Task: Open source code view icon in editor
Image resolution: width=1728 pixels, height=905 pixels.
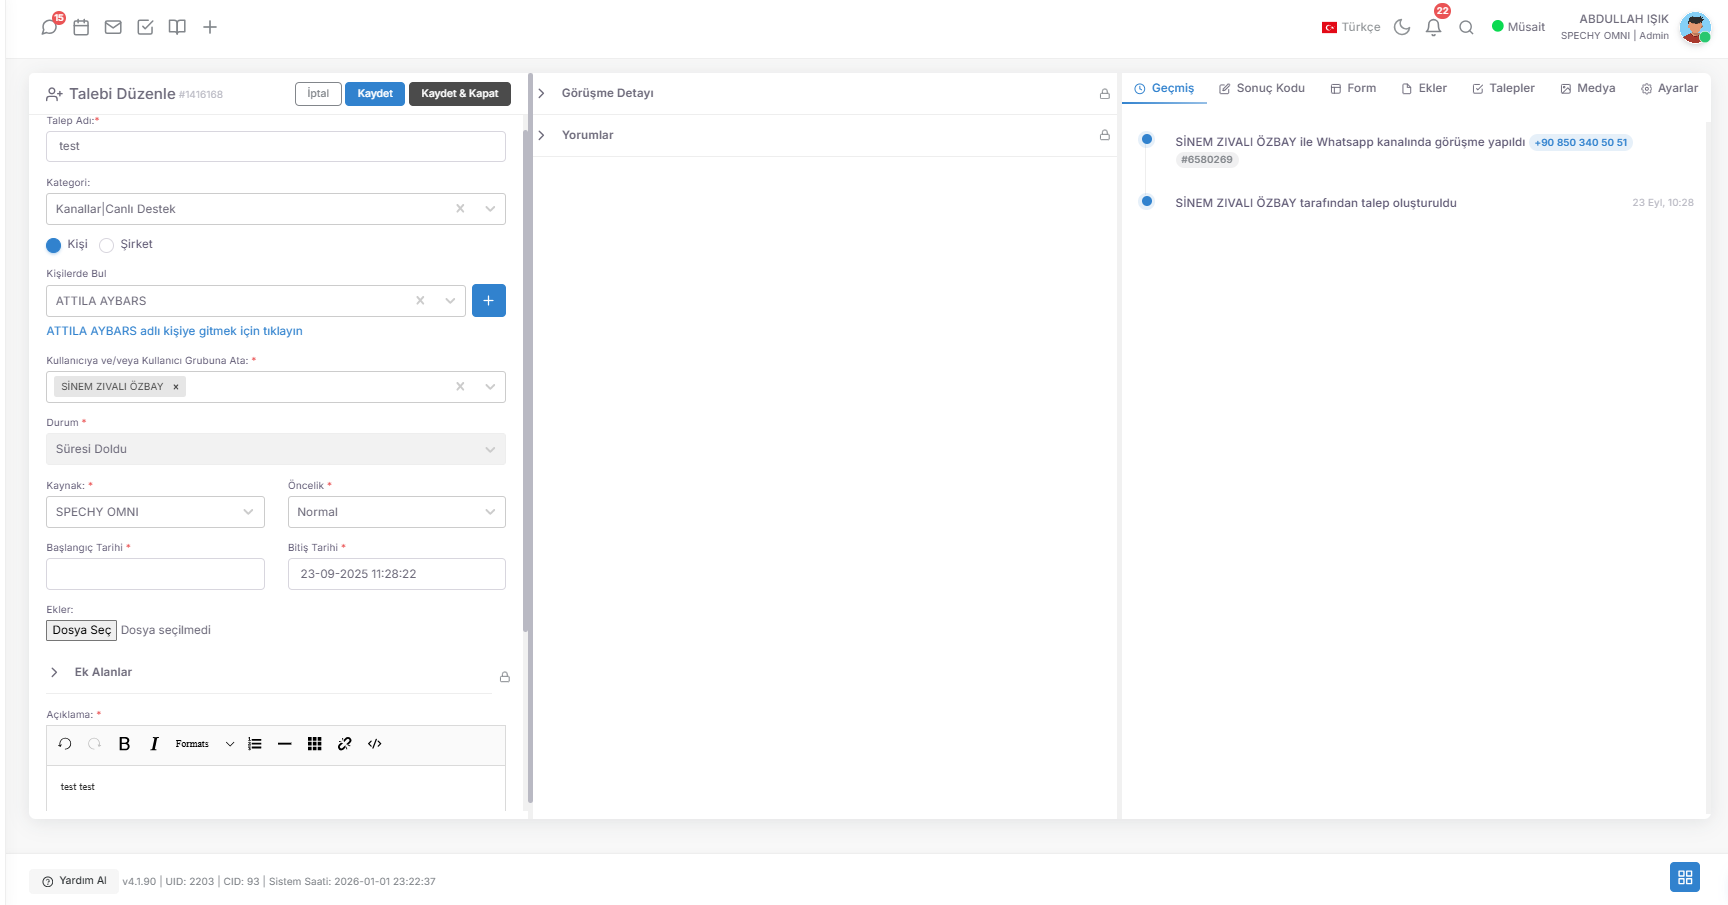Action: [375, 744]
